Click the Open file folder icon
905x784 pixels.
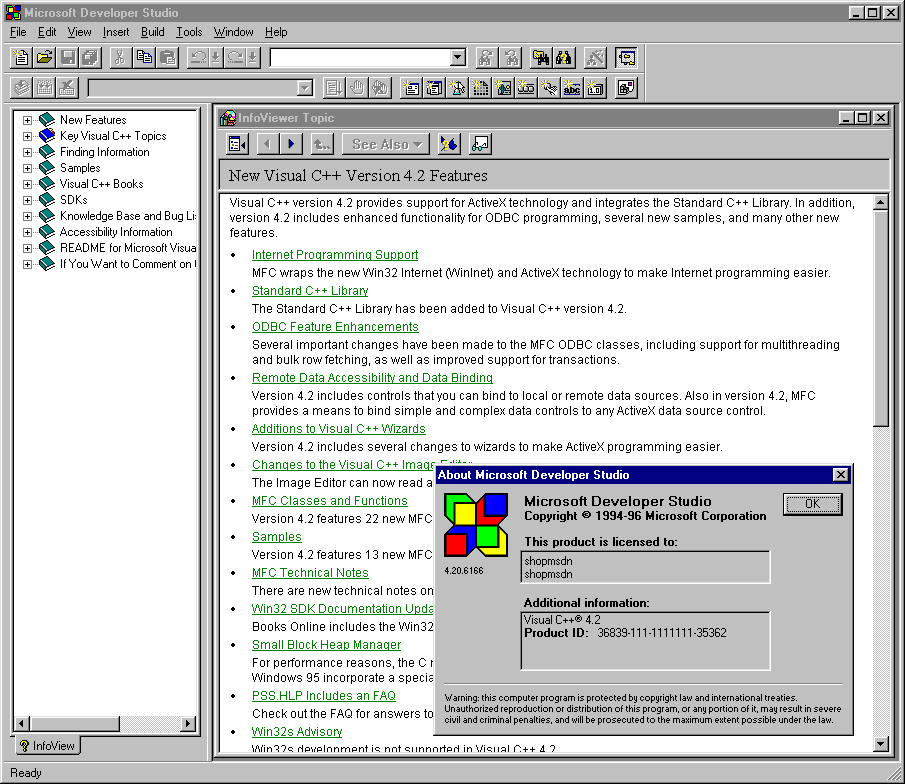pyautogui.click(x=45, y=58)
